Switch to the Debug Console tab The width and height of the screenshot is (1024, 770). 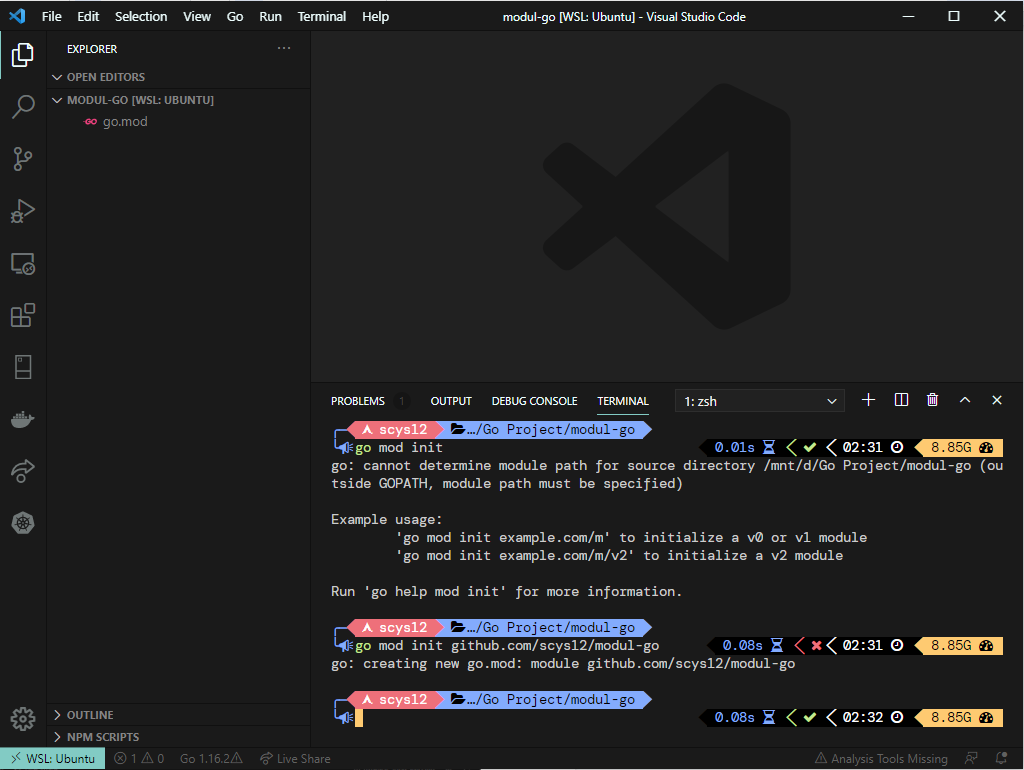coord(534,401)
